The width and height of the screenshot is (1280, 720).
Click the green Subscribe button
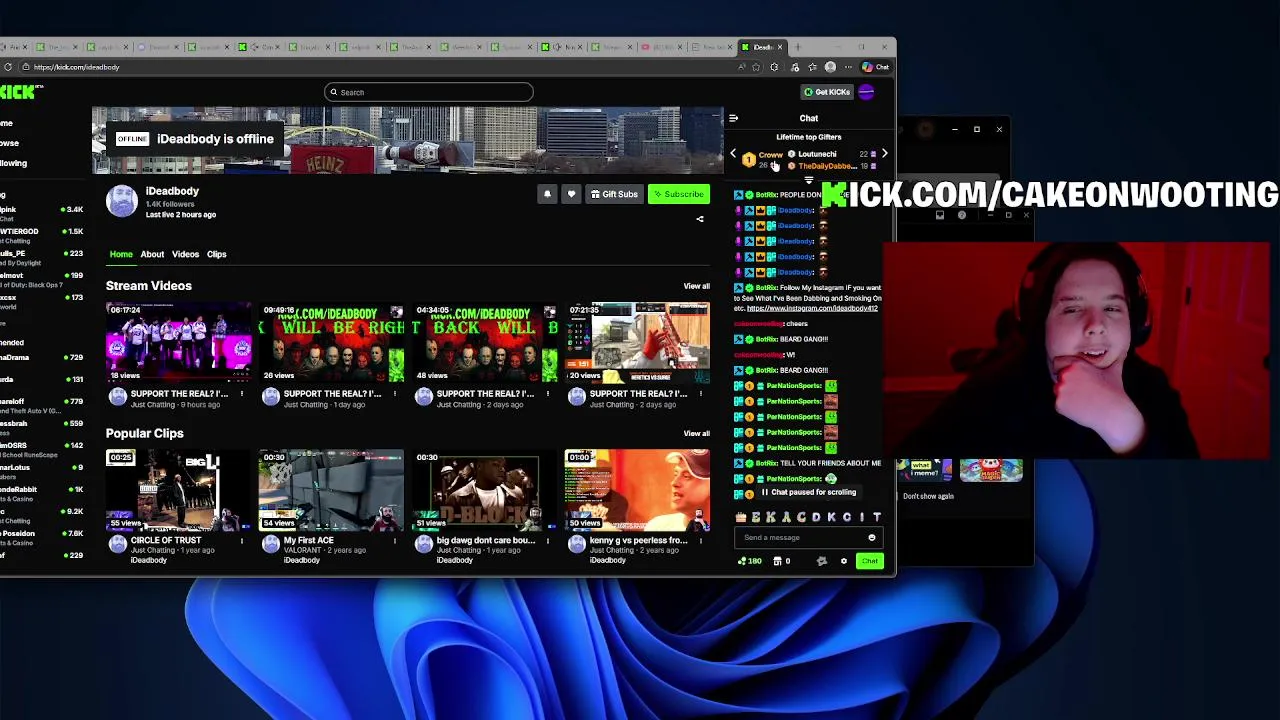pos(679,195)
